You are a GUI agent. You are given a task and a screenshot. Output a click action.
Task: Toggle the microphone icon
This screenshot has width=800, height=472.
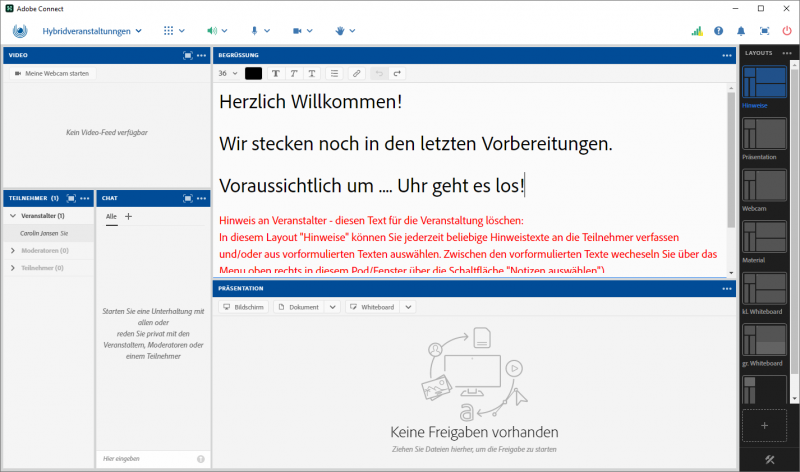(x=254, y=31)
